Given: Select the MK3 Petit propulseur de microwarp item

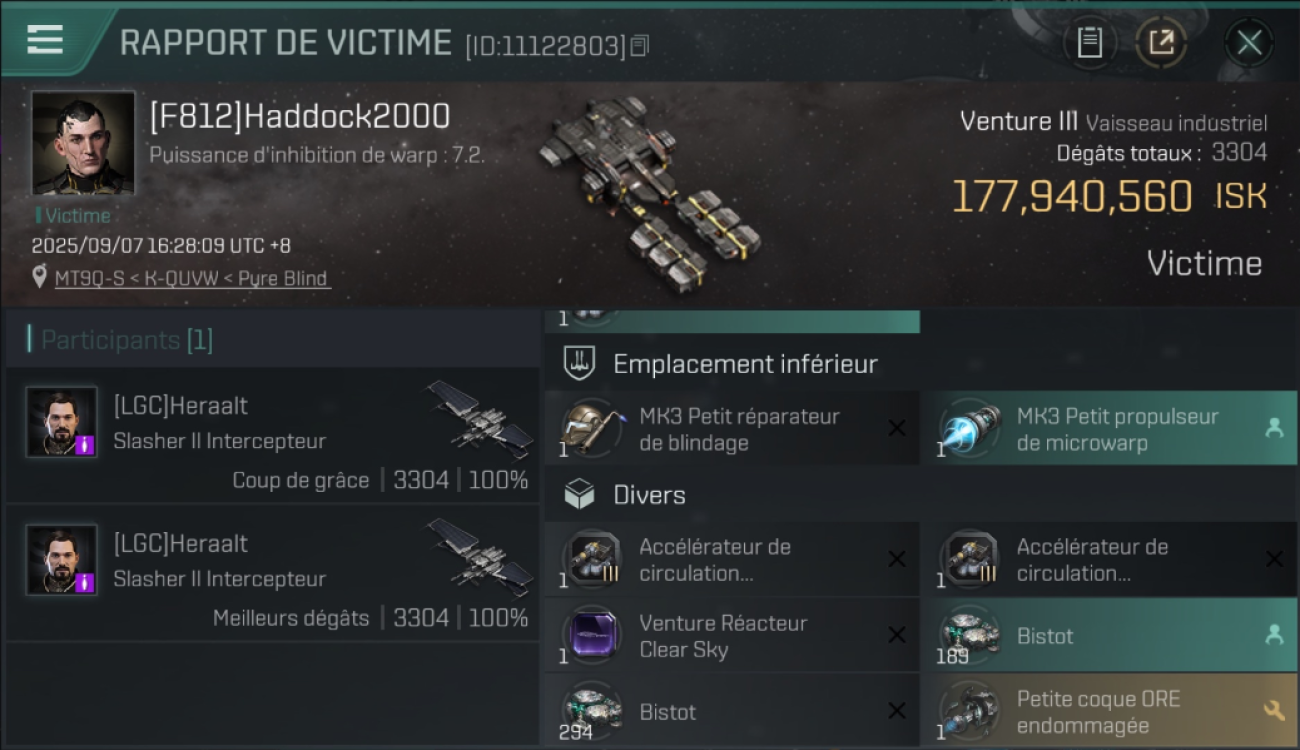Looking at the screenshot, I should 1109,428.
